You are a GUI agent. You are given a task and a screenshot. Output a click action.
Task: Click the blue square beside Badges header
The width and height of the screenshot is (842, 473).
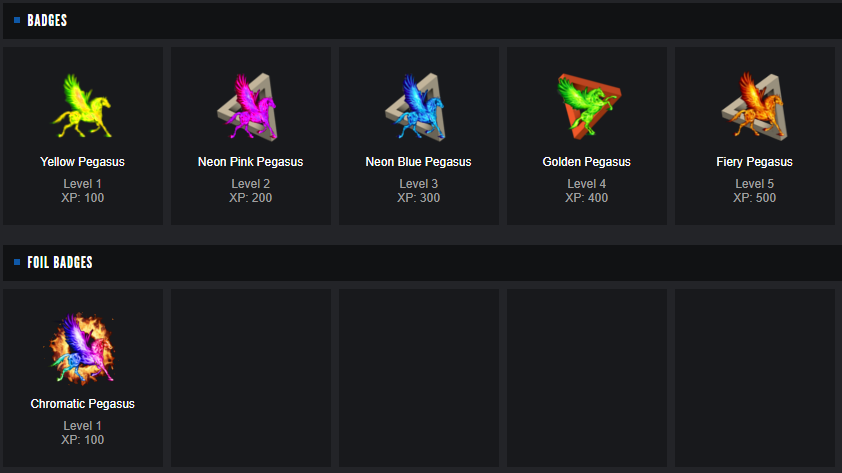pos(17,20)
